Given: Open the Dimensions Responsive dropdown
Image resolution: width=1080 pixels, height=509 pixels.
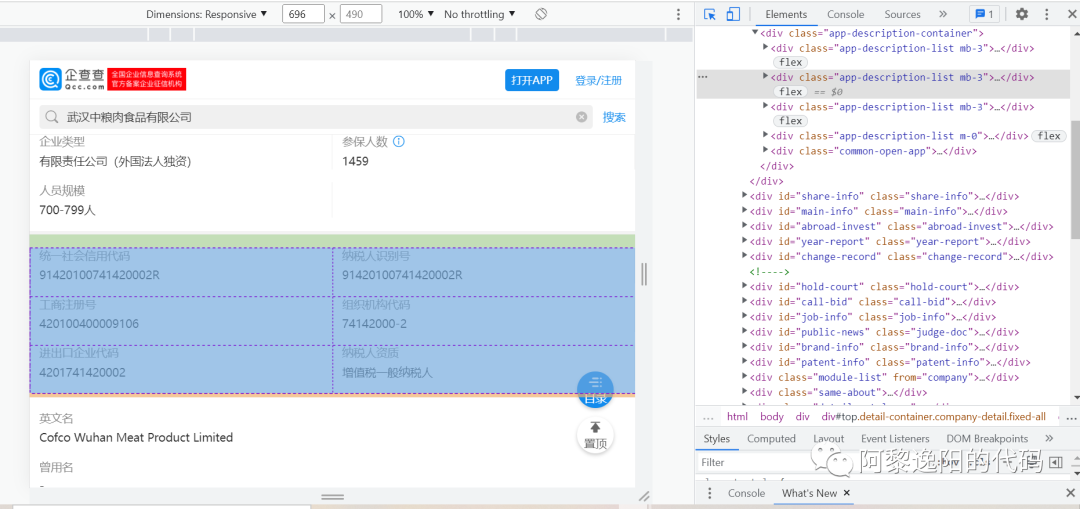Looking at the screenshot, I should point(207,14).
